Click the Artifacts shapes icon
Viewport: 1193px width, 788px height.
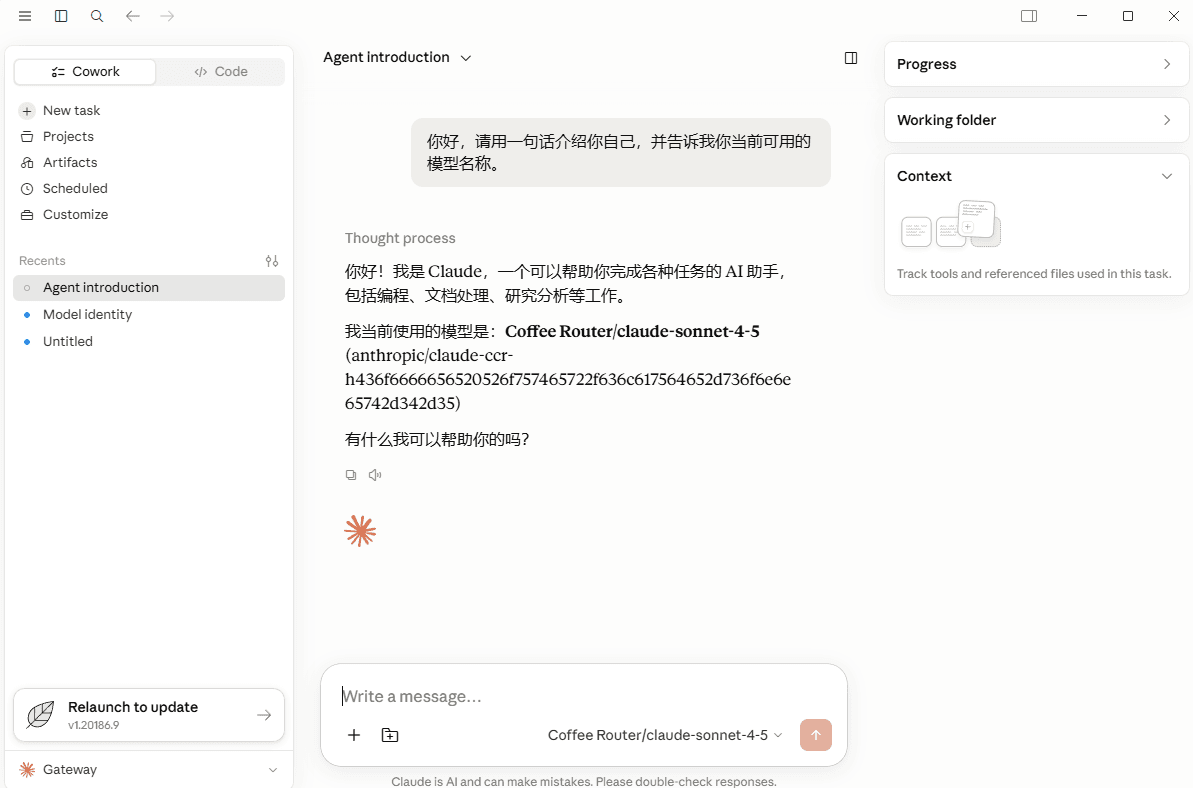27,163
